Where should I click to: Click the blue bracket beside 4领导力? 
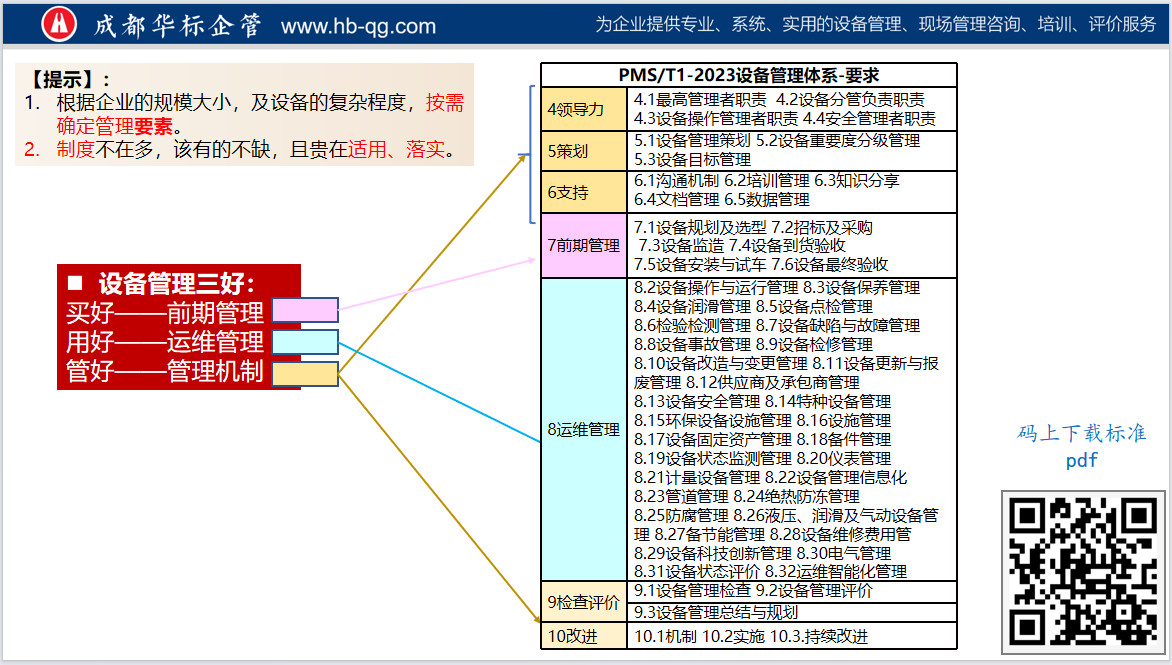point(531,154)
